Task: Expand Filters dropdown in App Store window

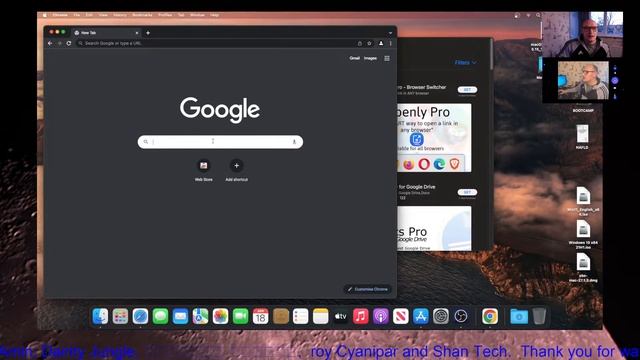Action: coord(465,62)
